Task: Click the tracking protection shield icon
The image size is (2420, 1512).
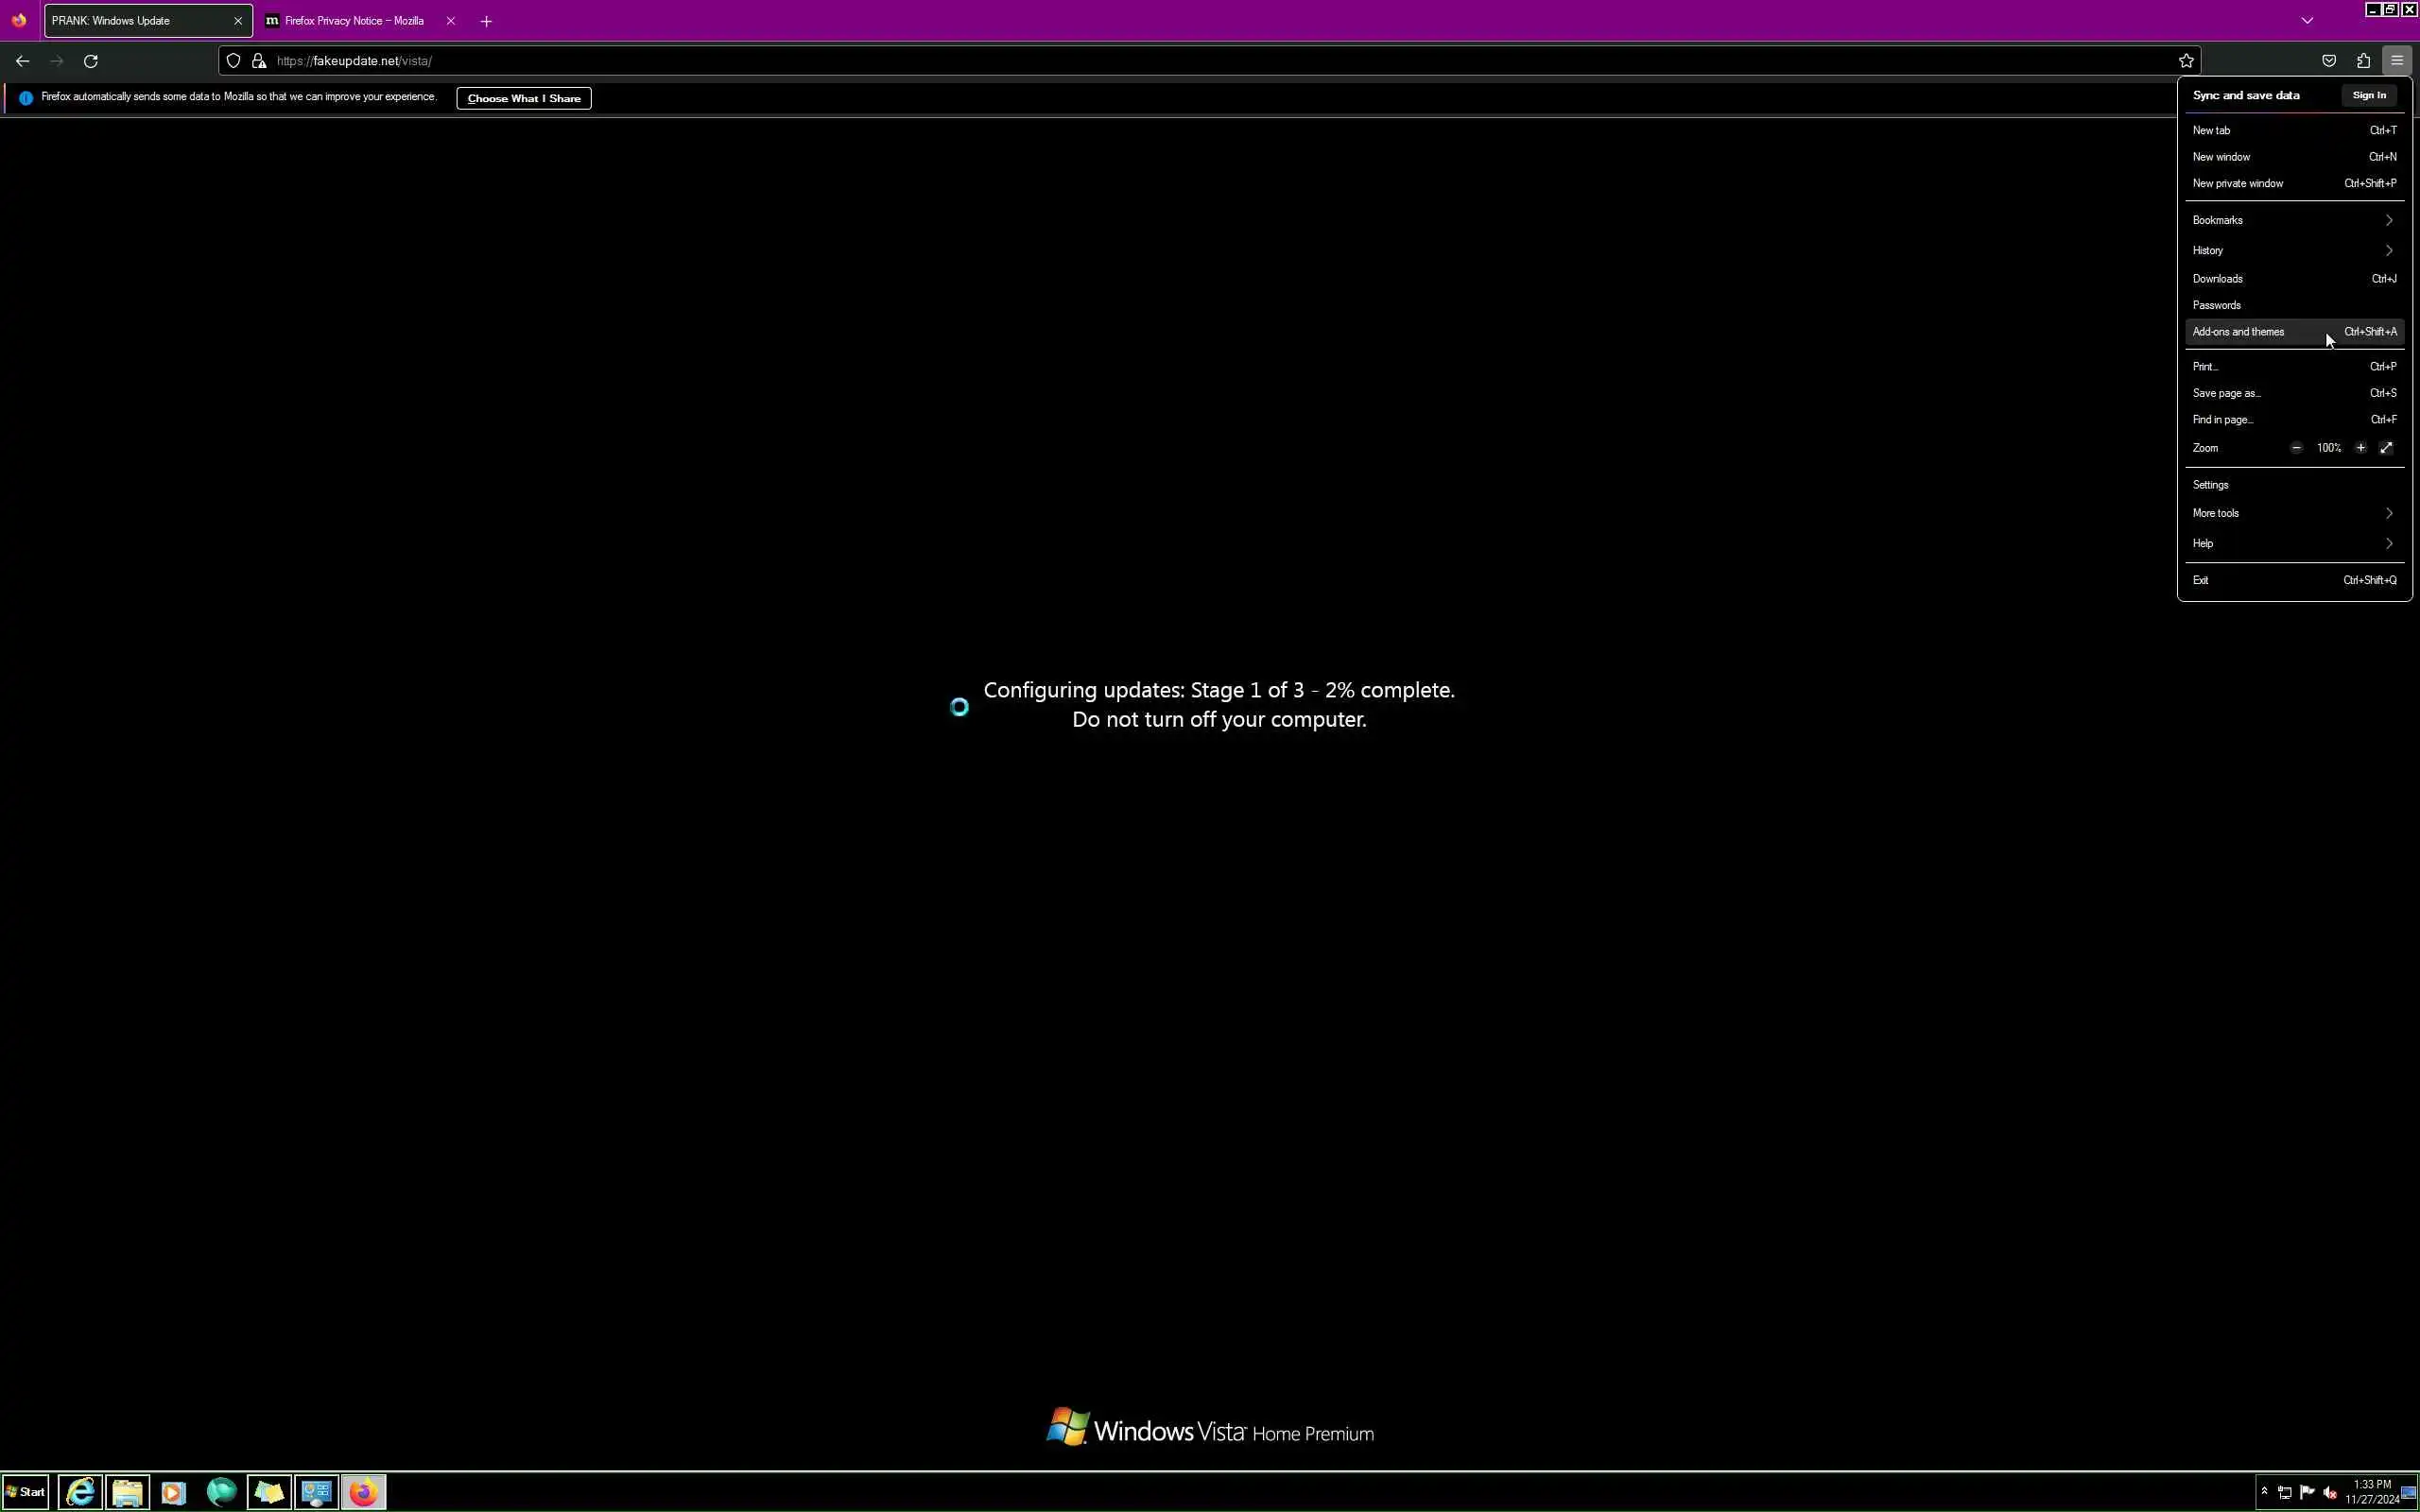Action: [x=233, y=61]
